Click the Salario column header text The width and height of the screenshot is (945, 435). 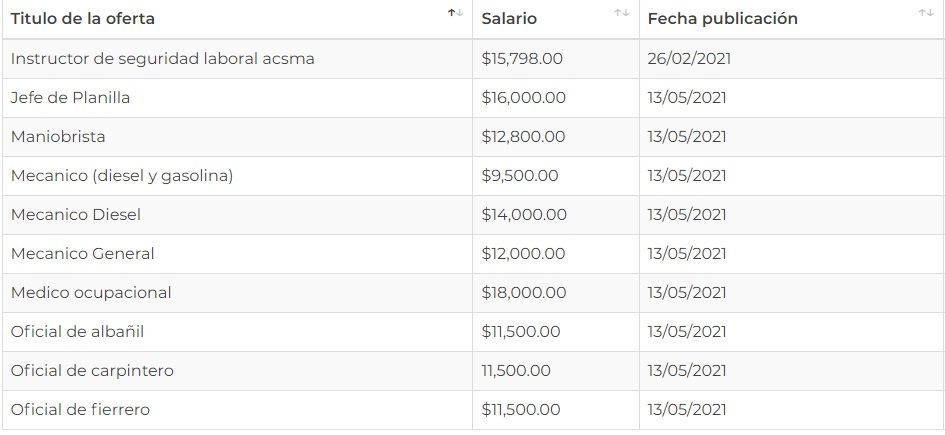tap(509, 19)
